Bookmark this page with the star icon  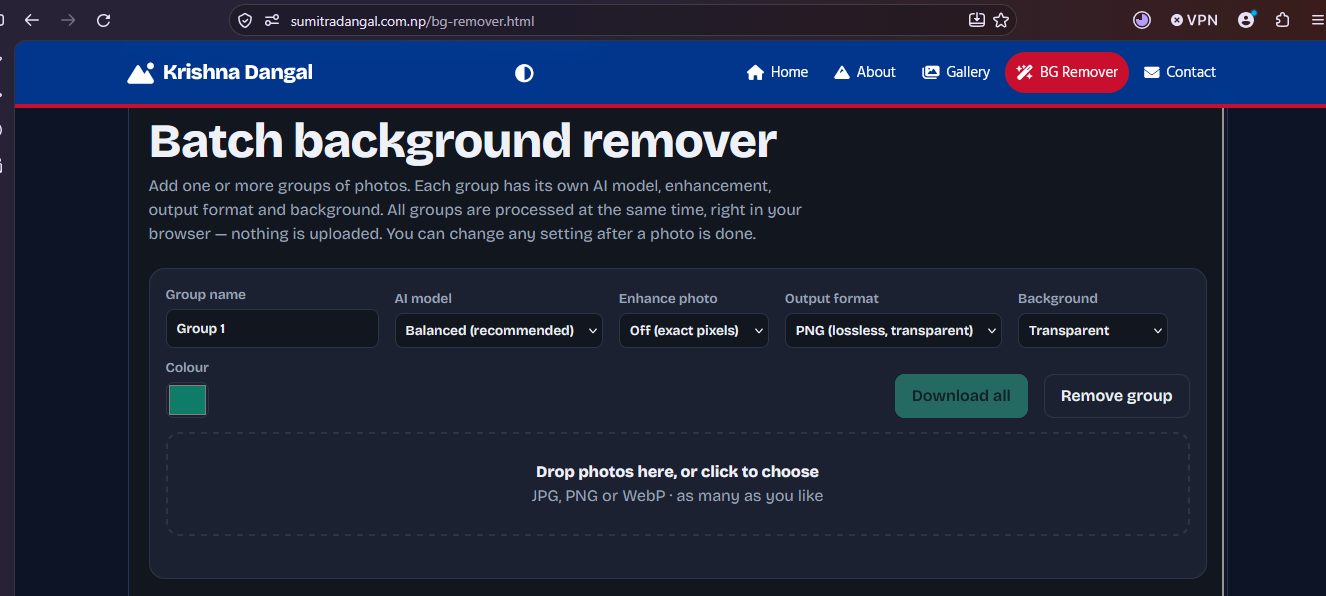(1001, 20)
